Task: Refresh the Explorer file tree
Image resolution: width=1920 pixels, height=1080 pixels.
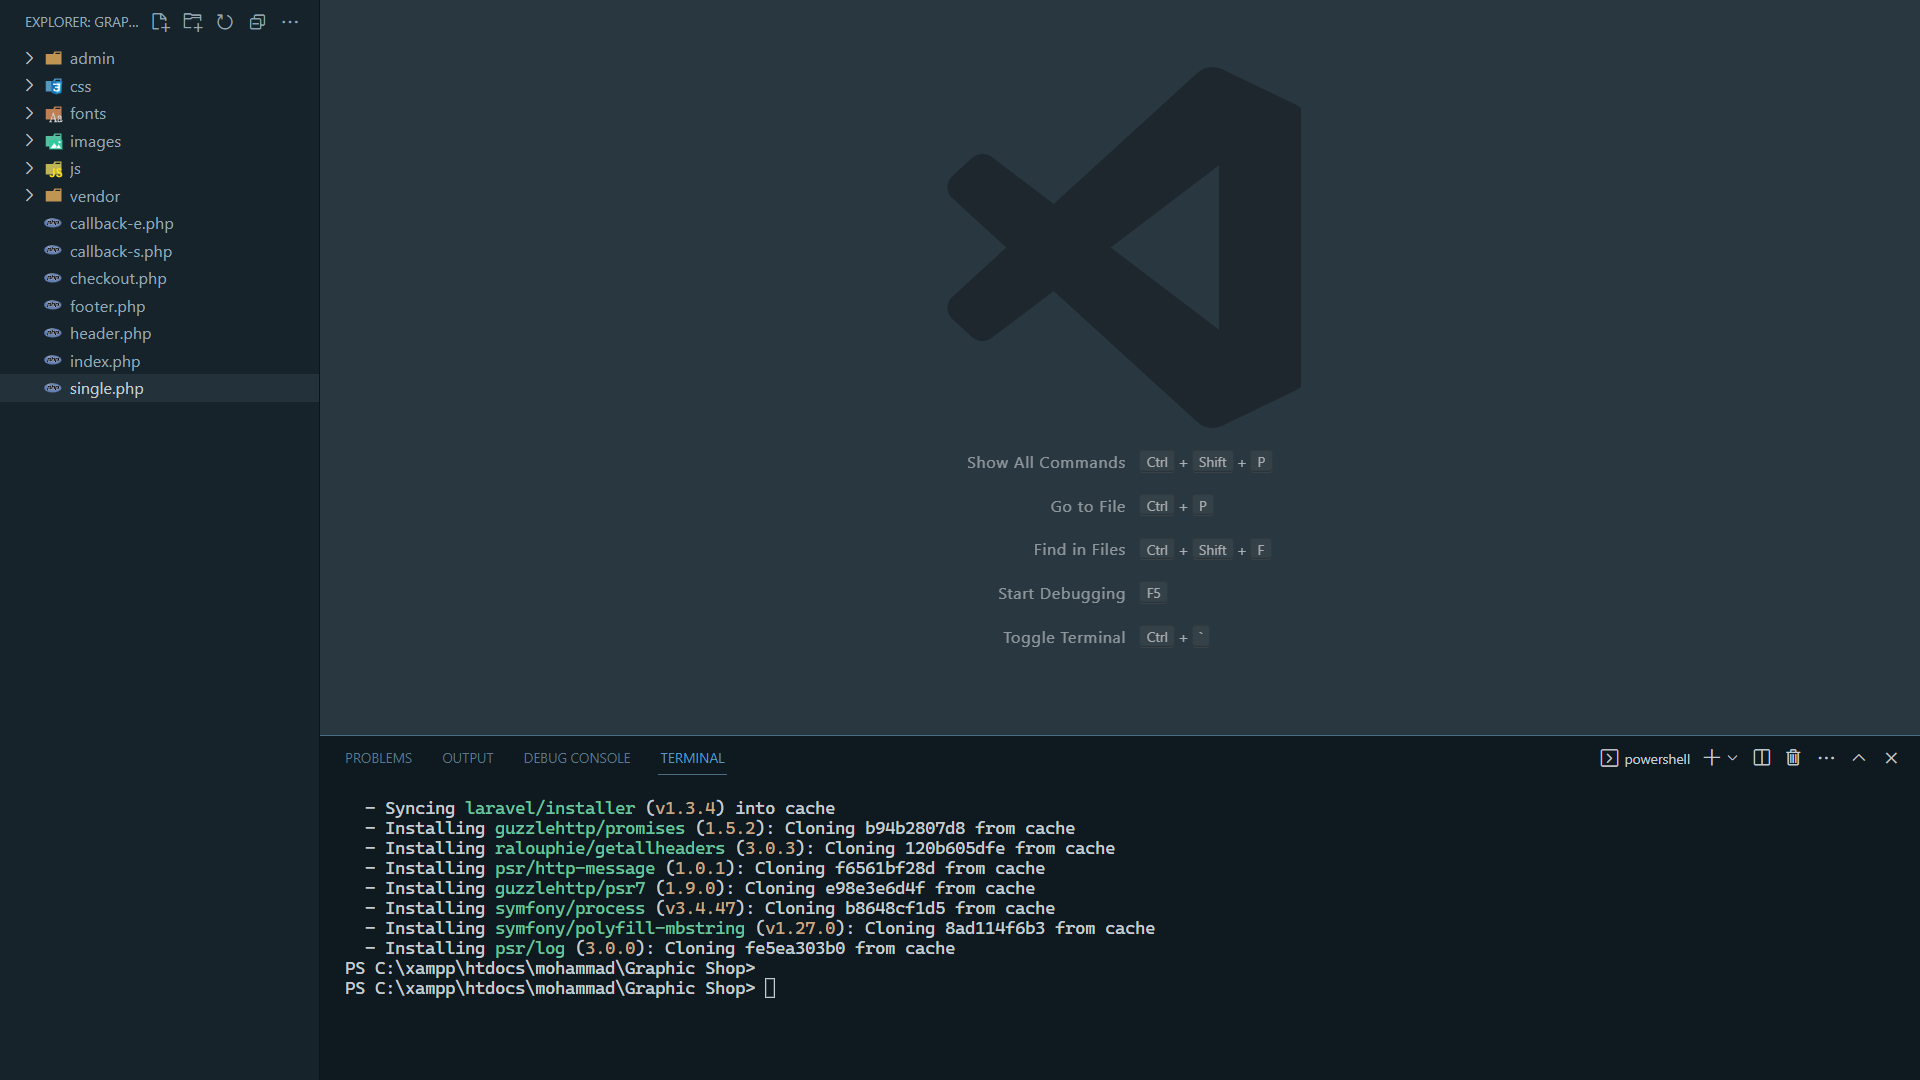Action: [x=225, y=22]
